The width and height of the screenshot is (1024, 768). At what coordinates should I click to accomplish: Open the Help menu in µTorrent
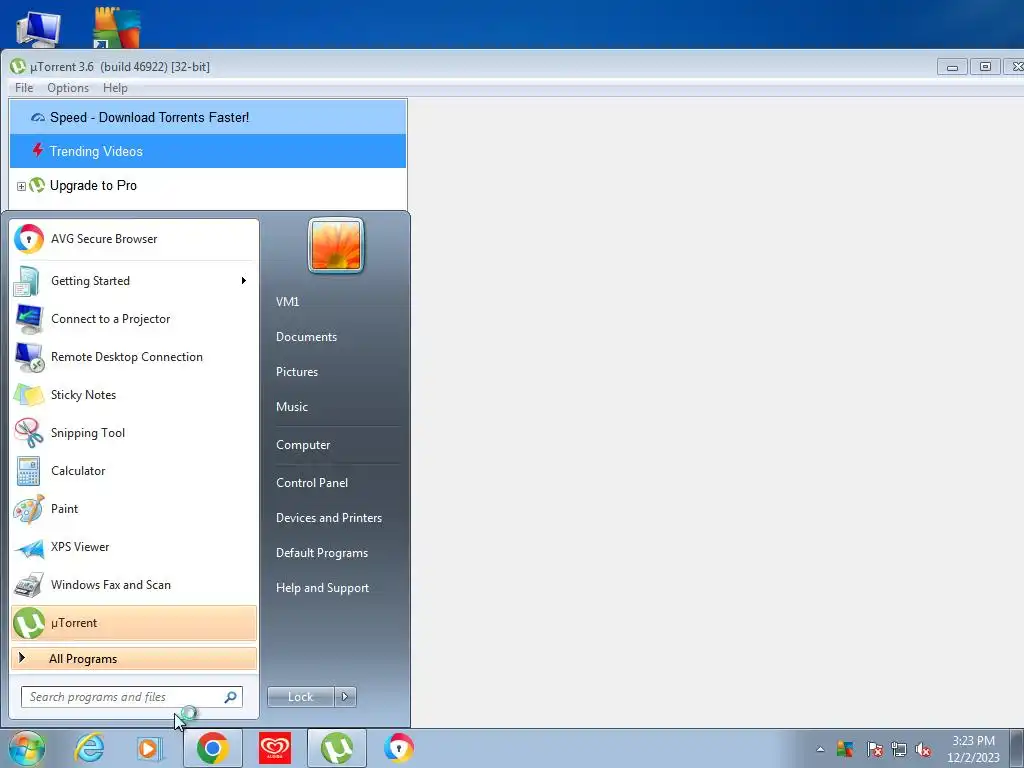point(116,88)
